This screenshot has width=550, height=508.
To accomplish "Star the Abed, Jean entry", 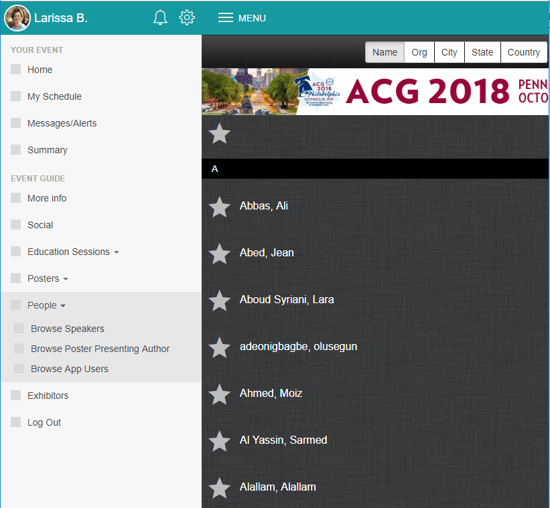I will click(220, 253).
